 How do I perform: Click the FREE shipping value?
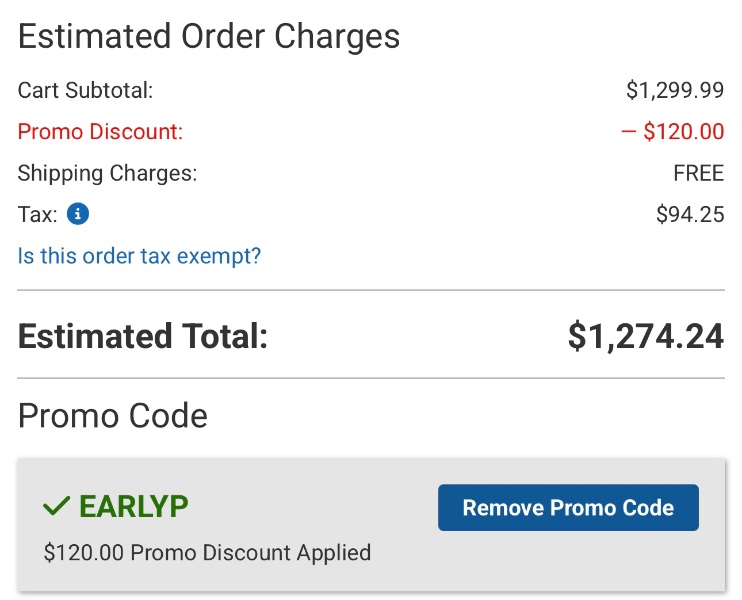coord(698,173)
